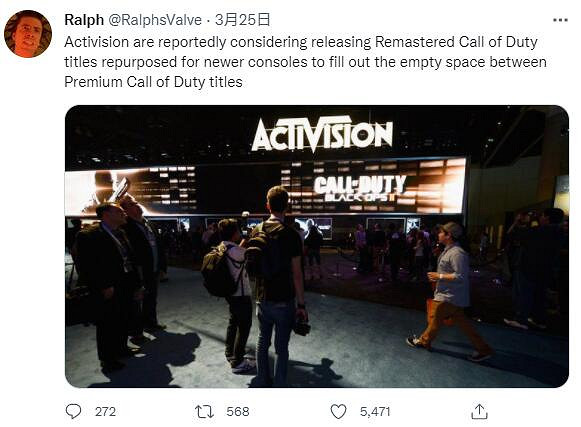Viewport: 581px width, 427px height.
Task: Click the 272 replies count
Action: 105,411
